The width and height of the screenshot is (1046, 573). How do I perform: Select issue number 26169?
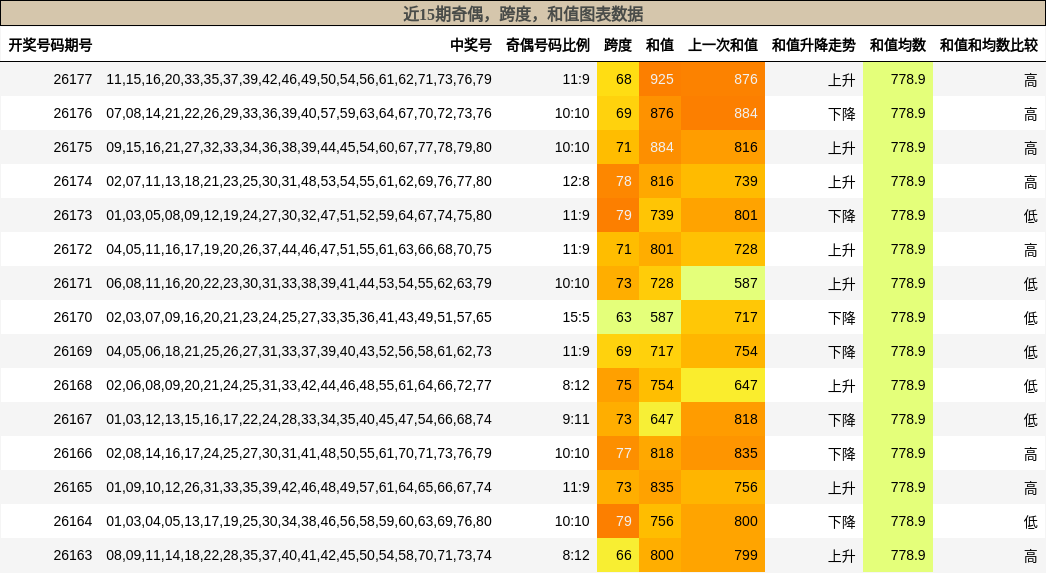73,352
